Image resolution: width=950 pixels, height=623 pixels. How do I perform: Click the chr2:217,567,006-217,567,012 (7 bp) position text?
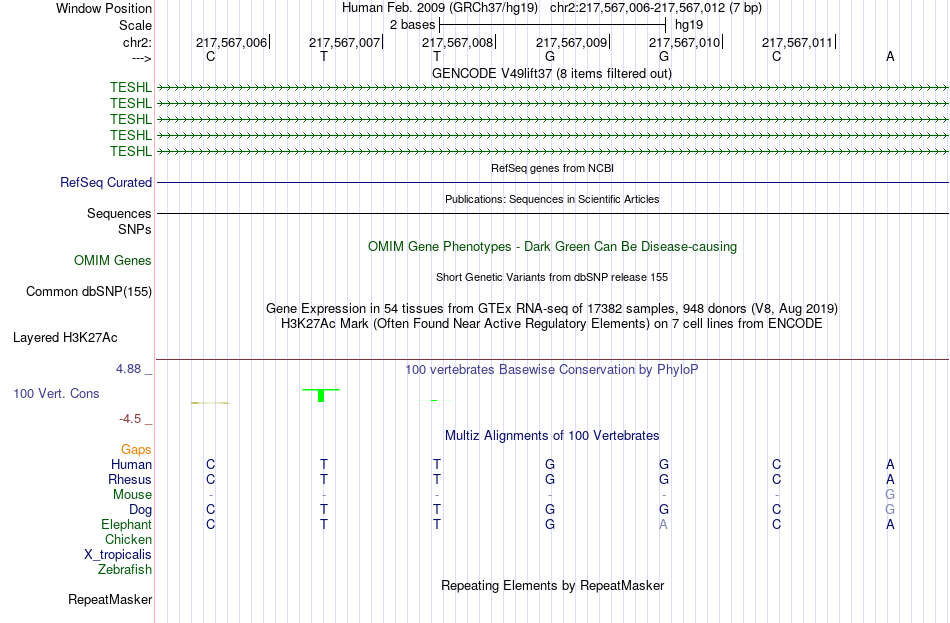click(656, 8)
